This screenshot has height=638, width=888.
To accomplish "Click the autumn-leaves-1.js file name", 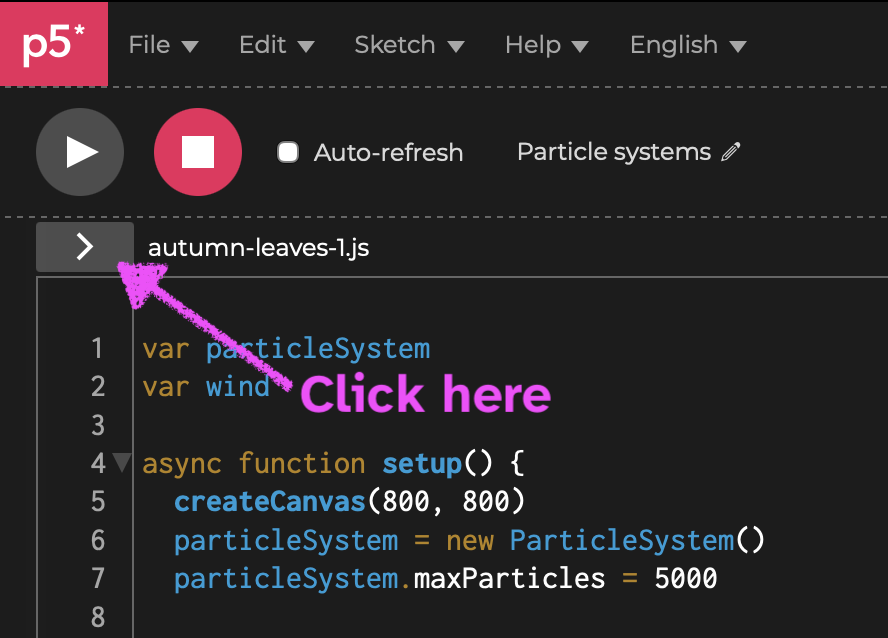I will (x=258, y=248).
